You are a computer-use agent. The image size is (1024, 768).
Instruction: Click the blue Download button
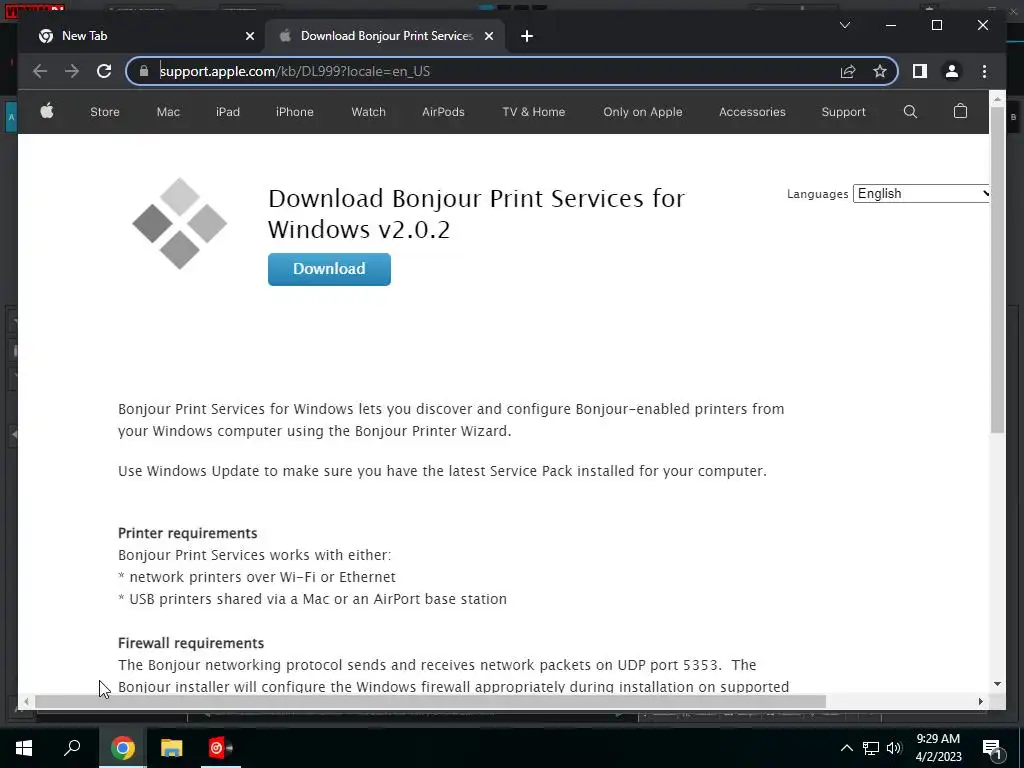[x=329, y=269]
